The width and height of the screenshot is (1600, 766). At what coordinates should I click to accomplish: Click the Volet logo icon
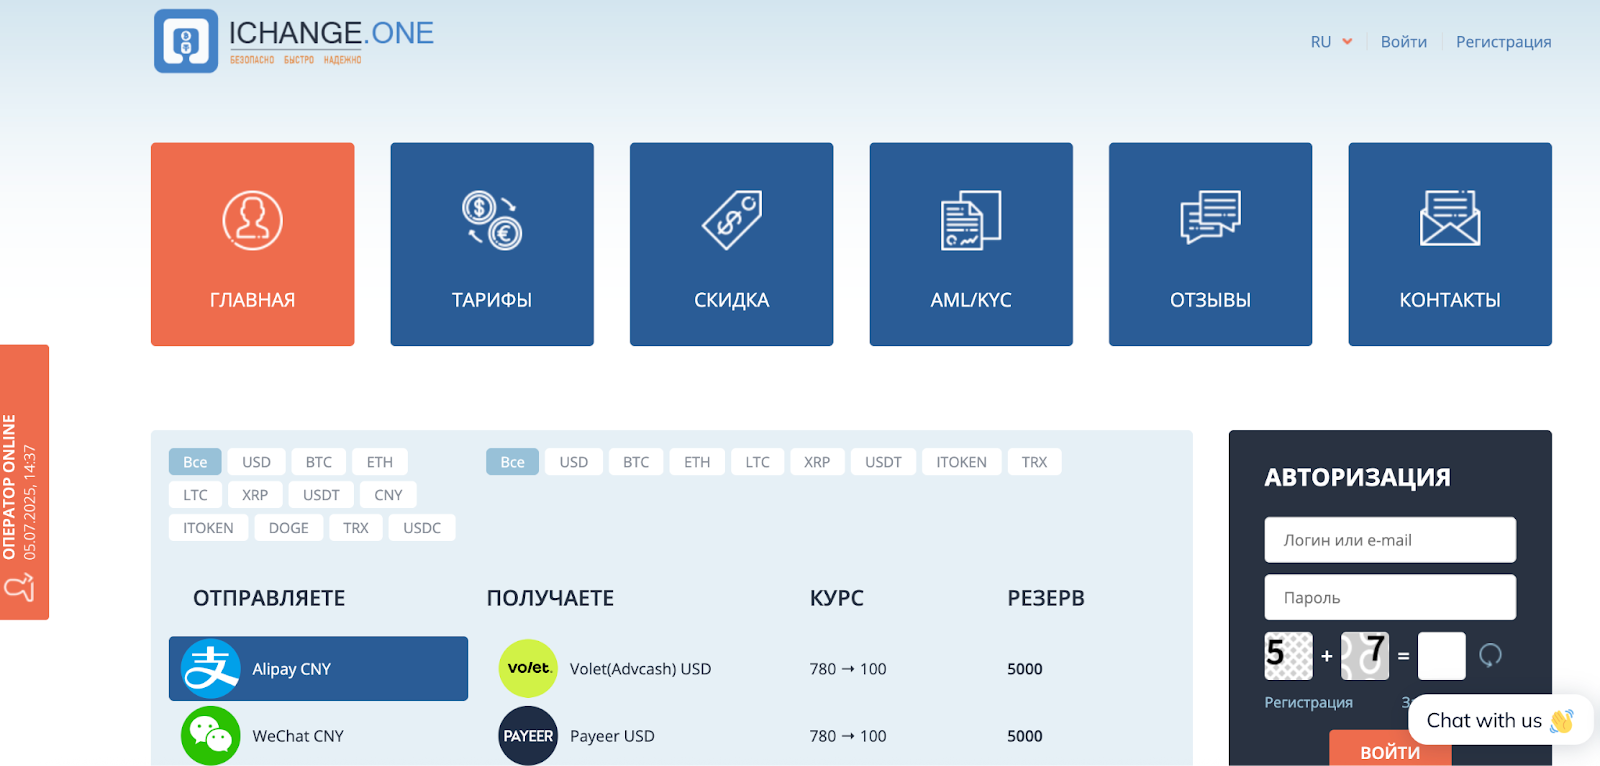[x=528, y=668]
